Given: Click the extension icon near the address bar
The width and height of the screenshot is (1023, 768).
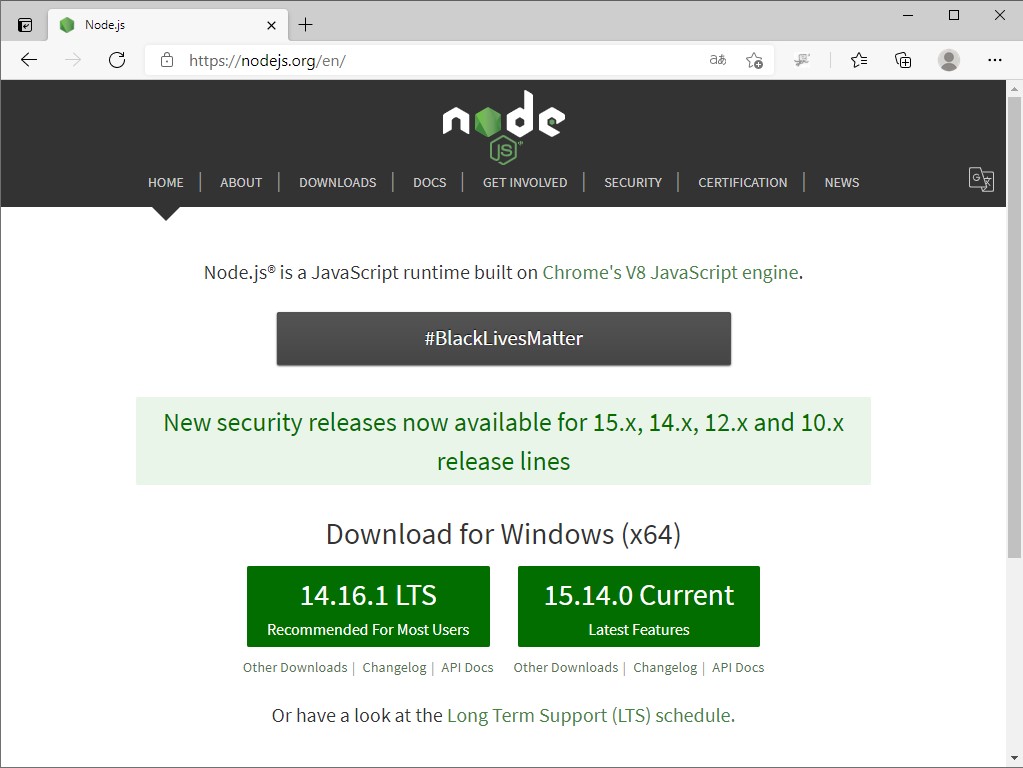Looking at the screenshot, I should [802, 60].
